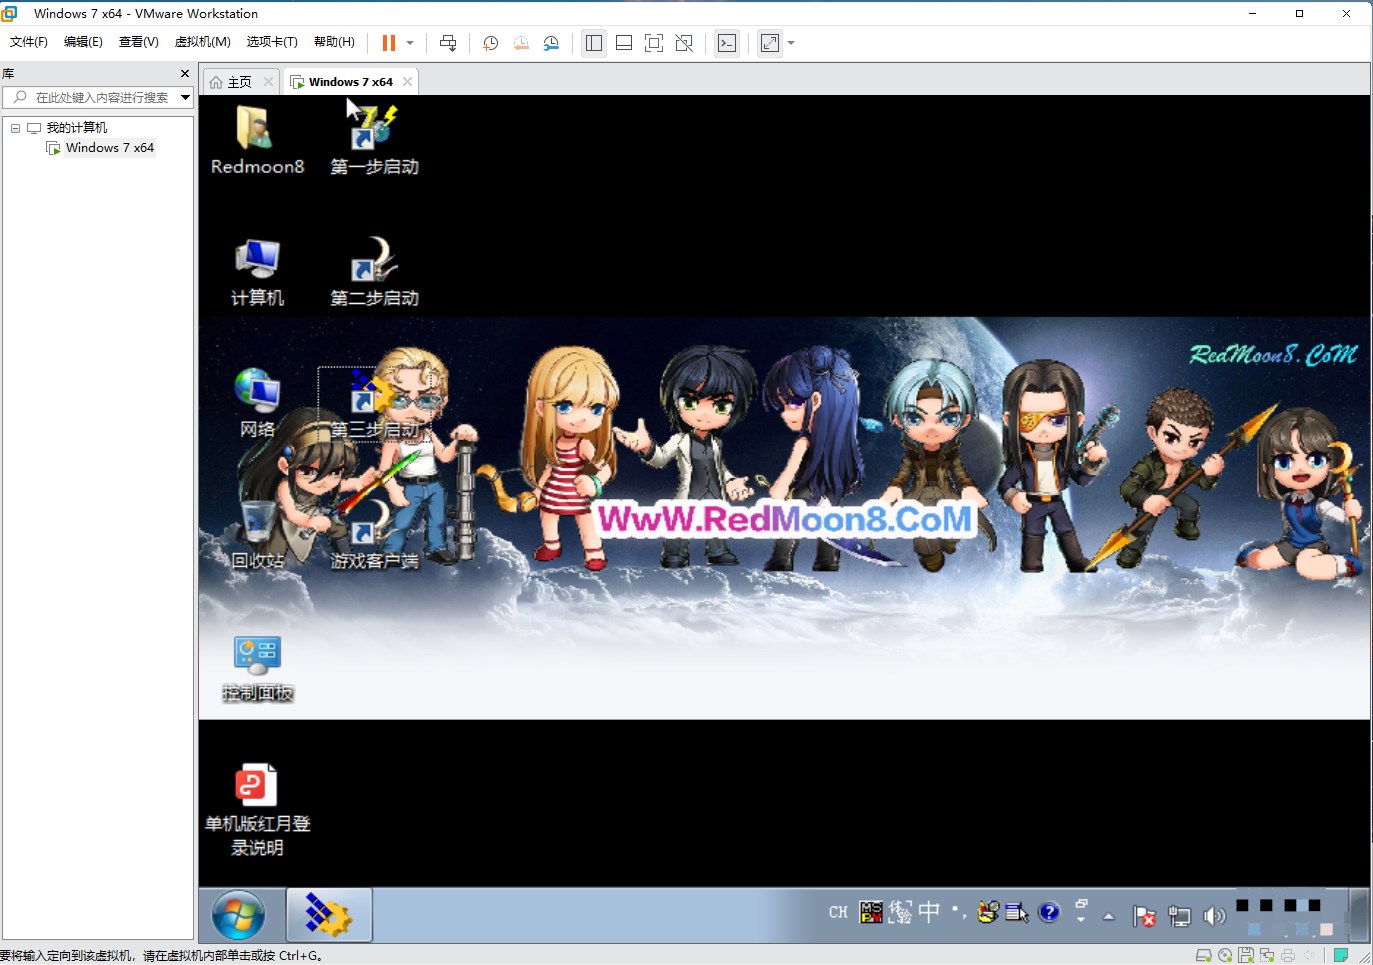Select 我的计算机 in the library

tap(76, 128)
